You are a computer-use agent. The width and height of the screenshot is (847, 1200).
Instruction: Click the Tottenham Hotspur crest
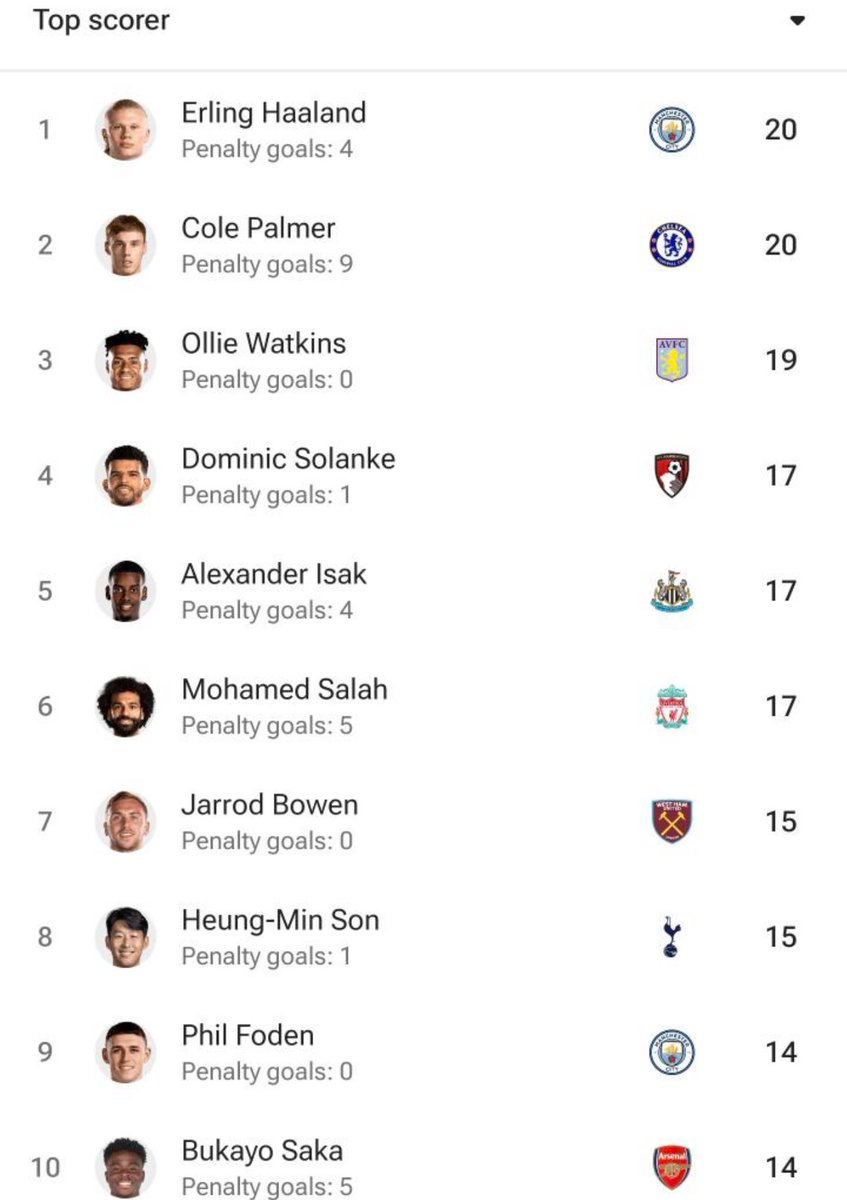(x=671, y=937)
